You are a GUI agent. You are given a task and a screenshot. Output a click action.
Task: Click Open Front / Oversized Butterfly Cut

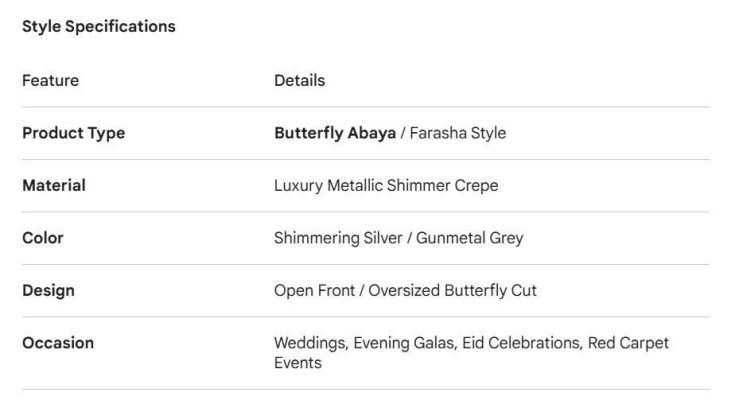405,290
